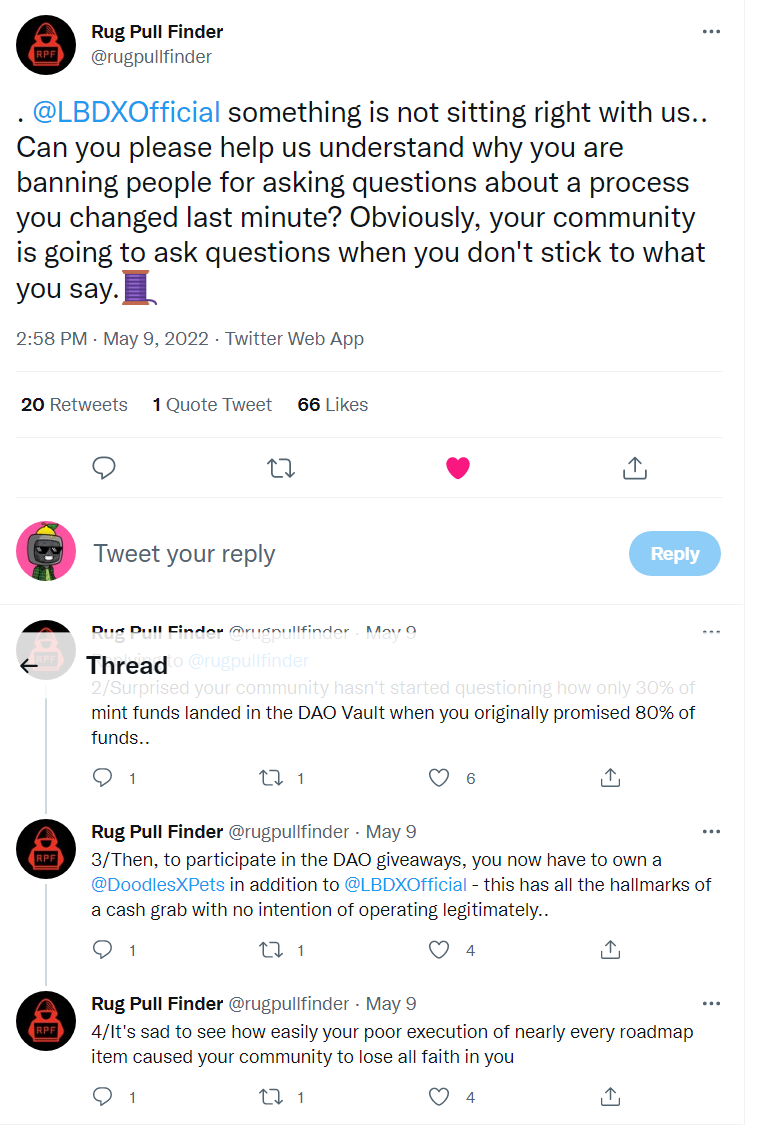The height and width of the screenshot is (1125, 778).
Task: Share the main tweet via share icon
Action: click(x=635, y=467)
